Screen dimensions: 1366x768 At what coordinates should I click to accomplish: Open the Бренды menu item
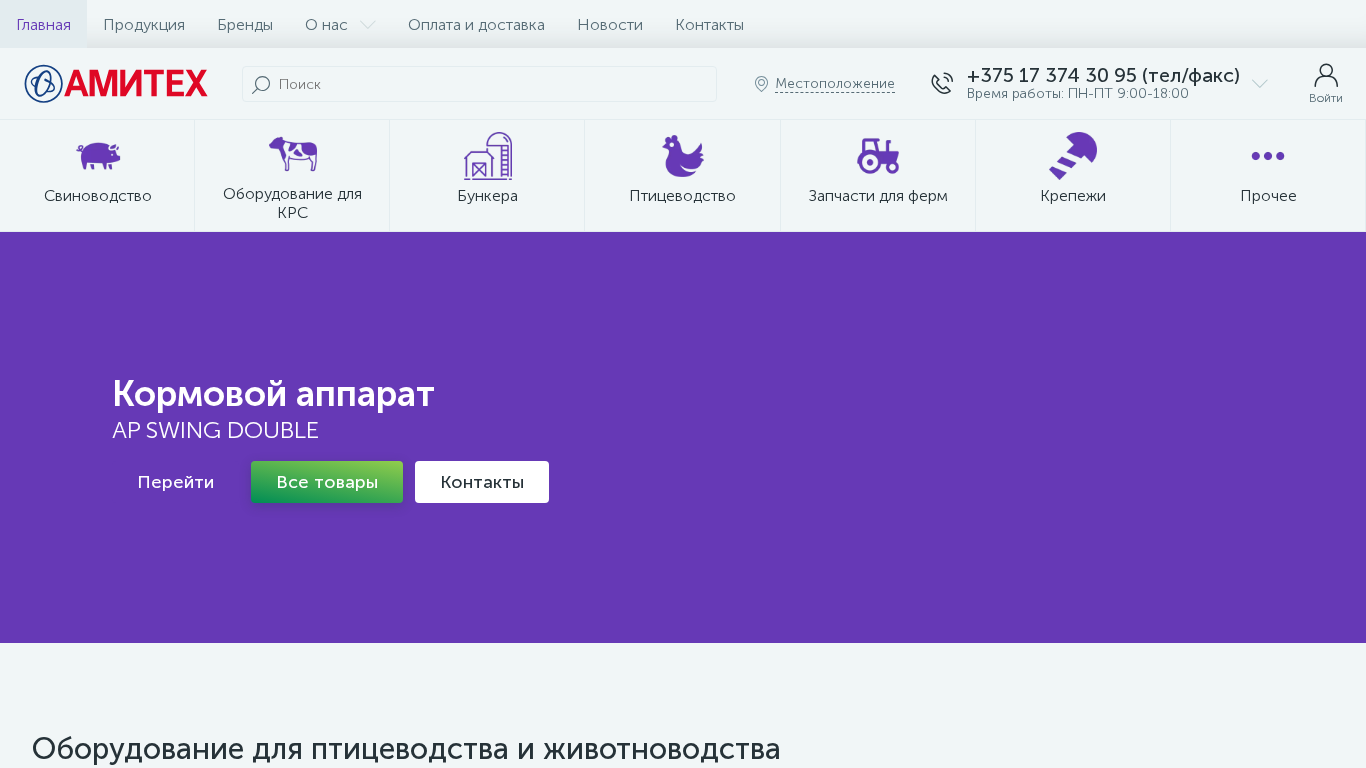pyautogui.click(x=245, y=24)
